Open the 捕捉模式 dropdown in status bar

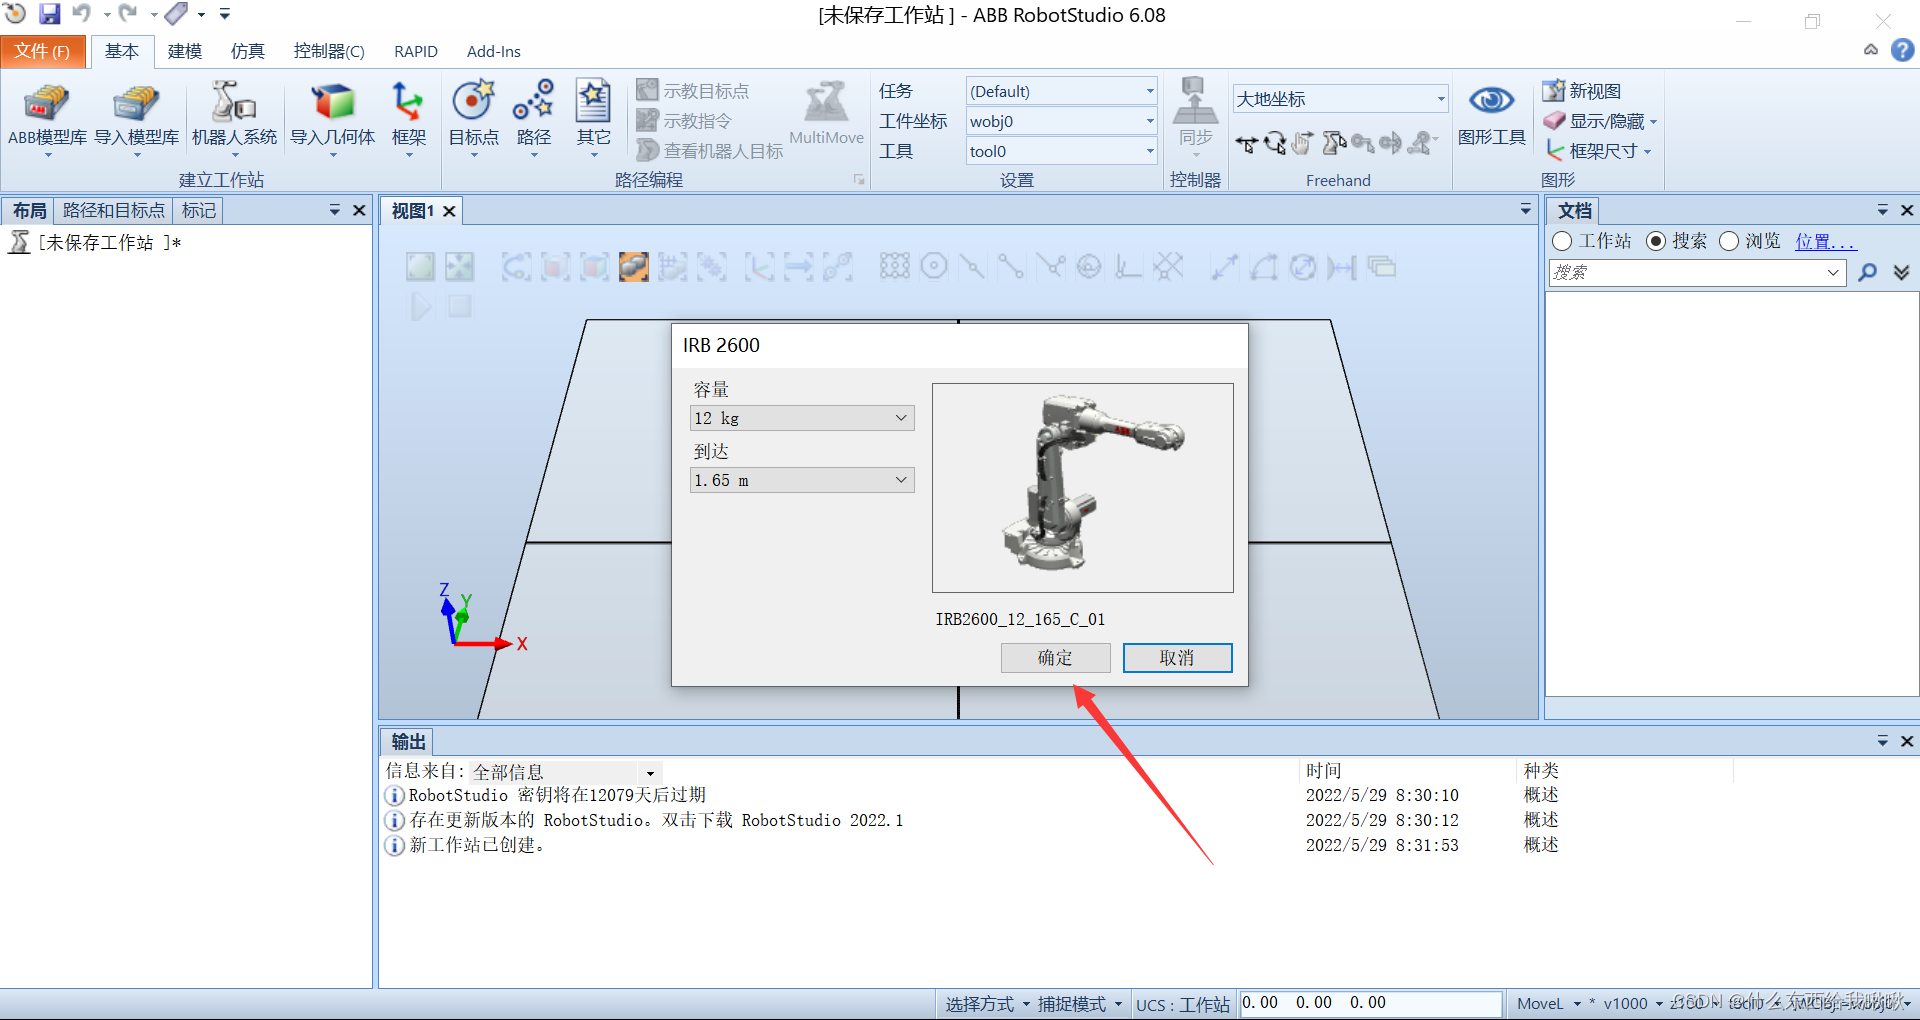pyautogui.click(x=1079, y=1004)
